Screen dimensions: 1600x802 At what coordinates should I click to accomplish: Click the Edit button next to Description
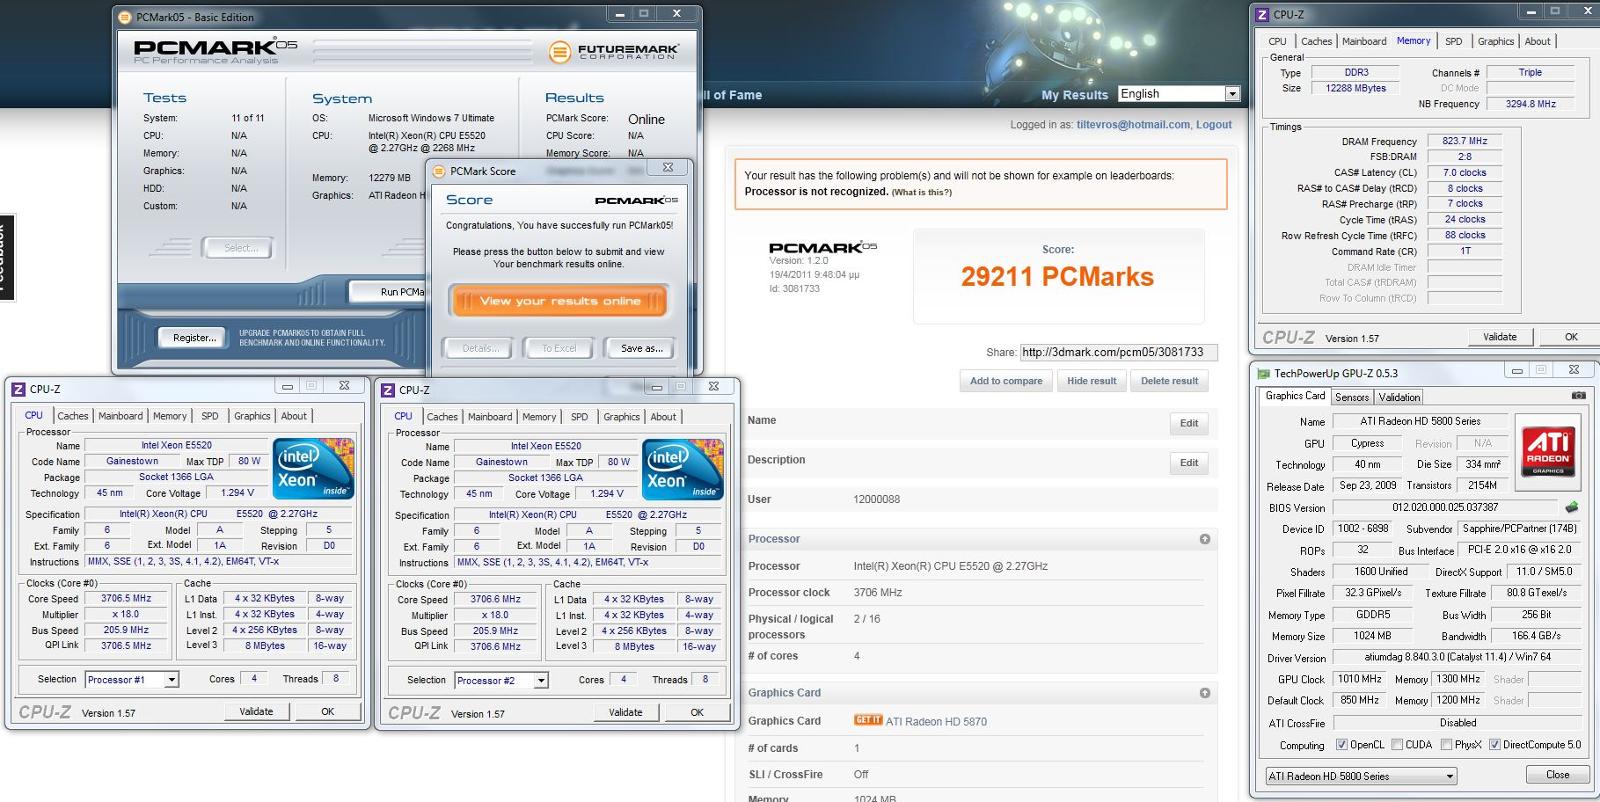point(1189,463)
